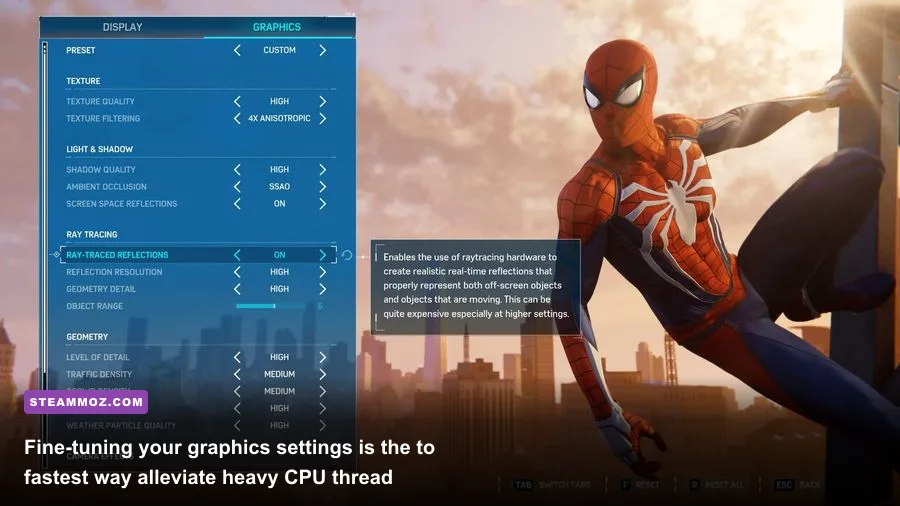Click the CUSTOM preset value

click(x=280, y=50)
